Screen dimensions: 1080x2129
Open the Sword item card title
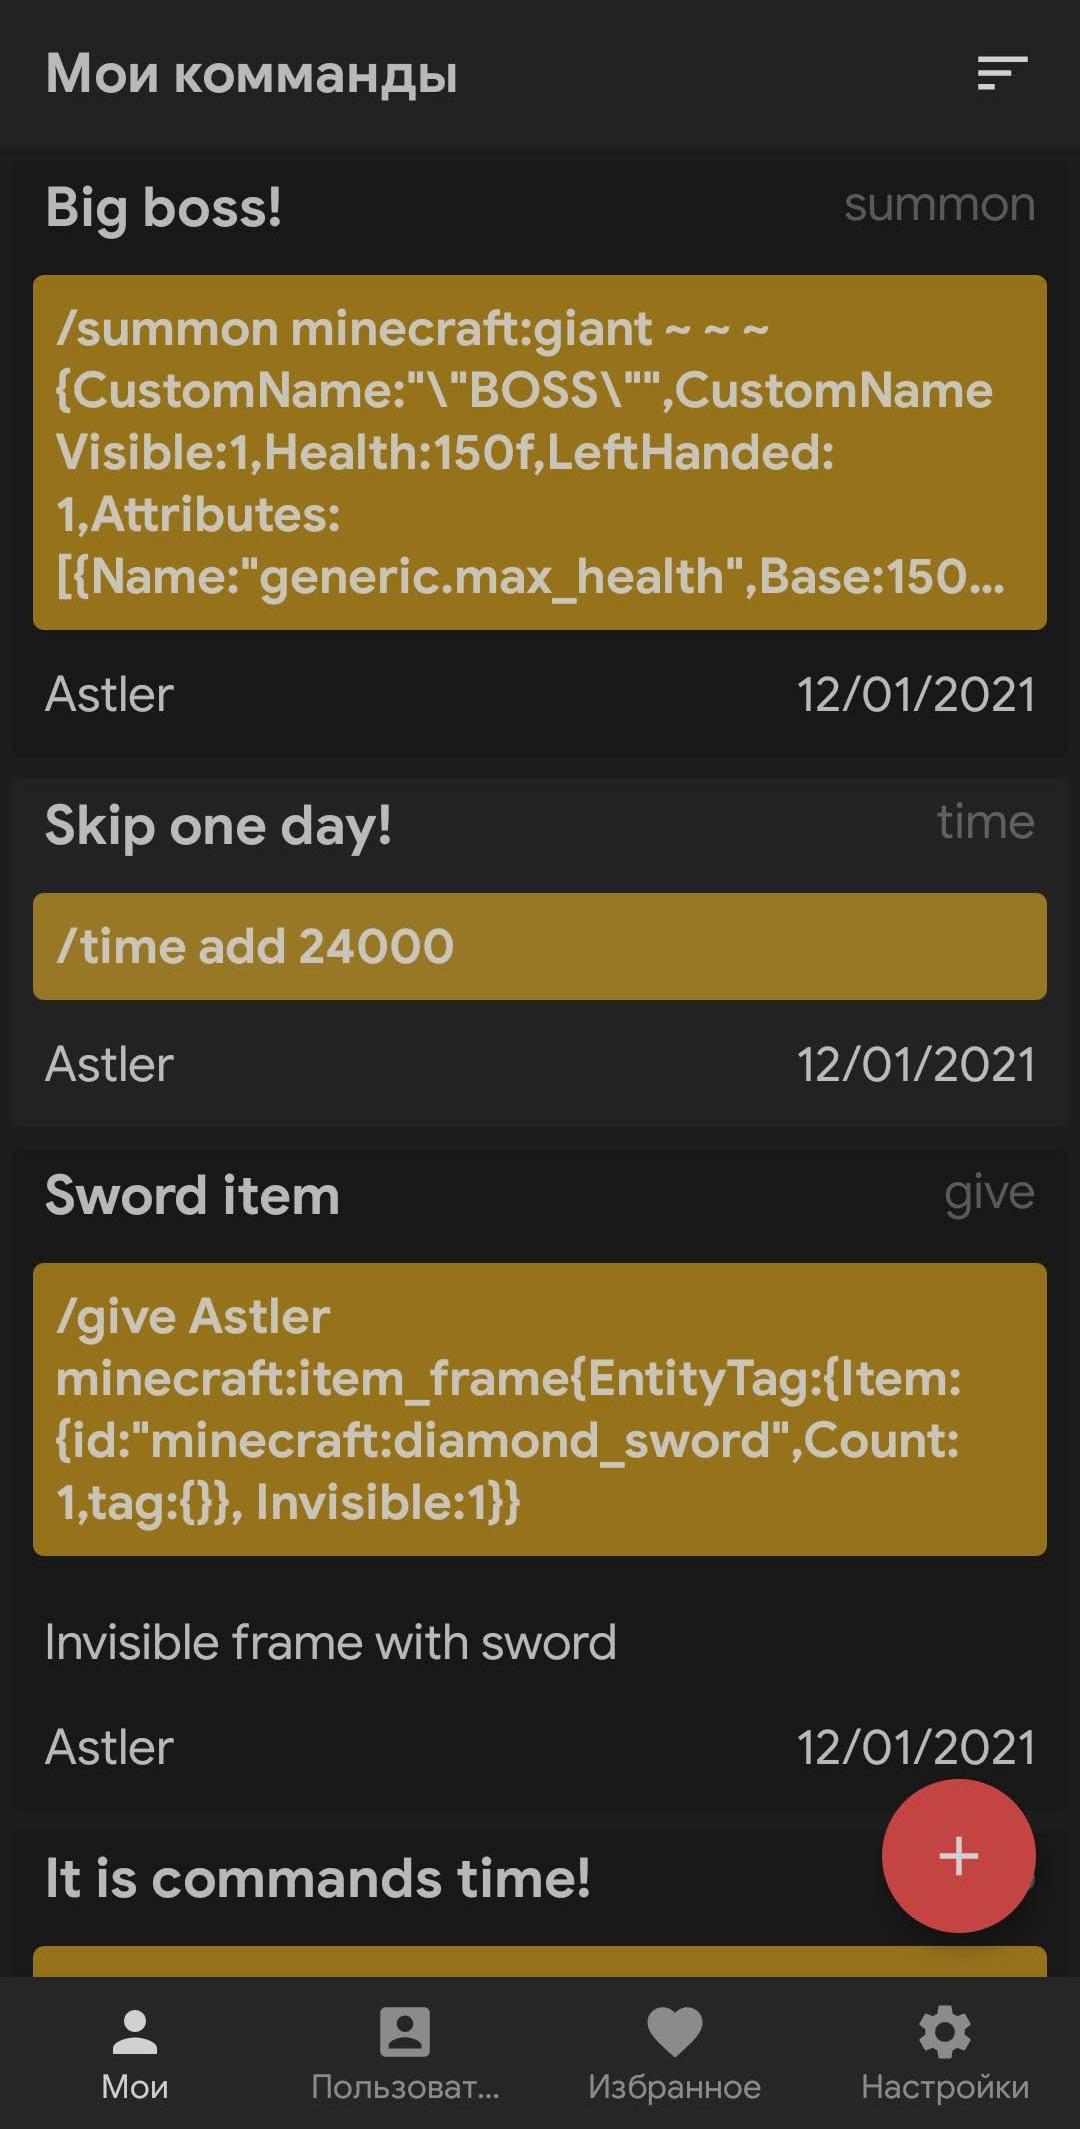[192, 1195]
